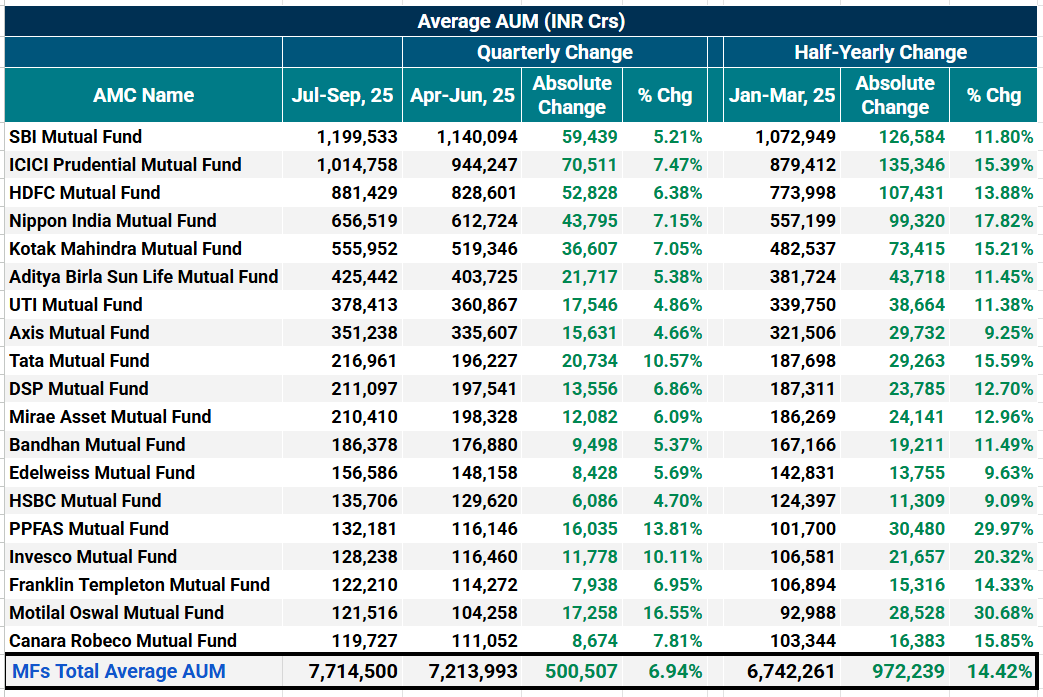Select Tata quarterly percent 10.57%
The image size is (1043, 697).
(x=672, y=360)
